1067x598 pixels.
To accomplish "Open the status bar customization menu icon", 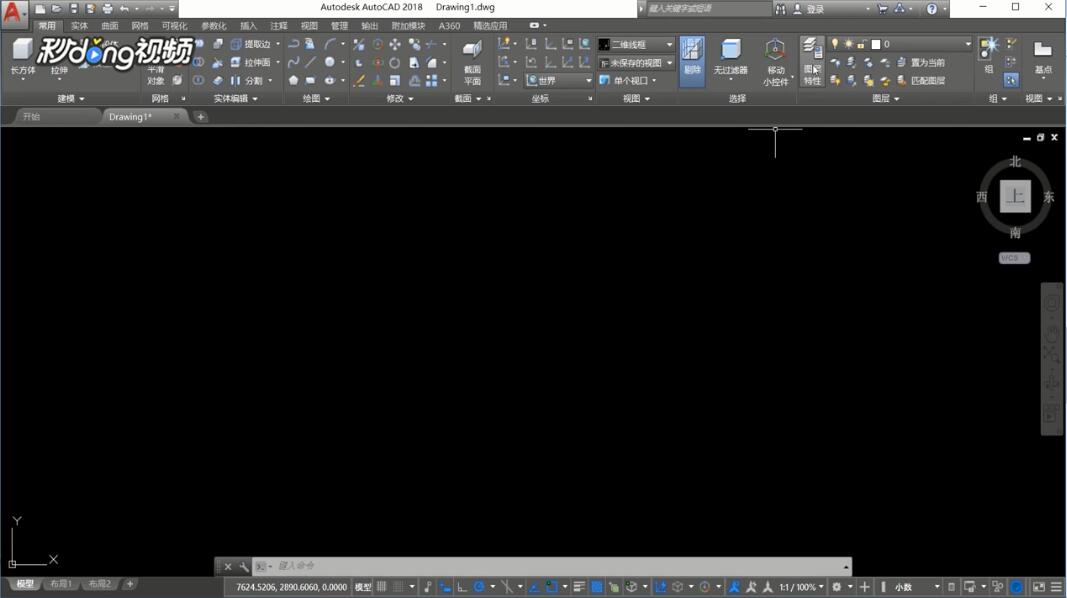I will (1056, 586).
